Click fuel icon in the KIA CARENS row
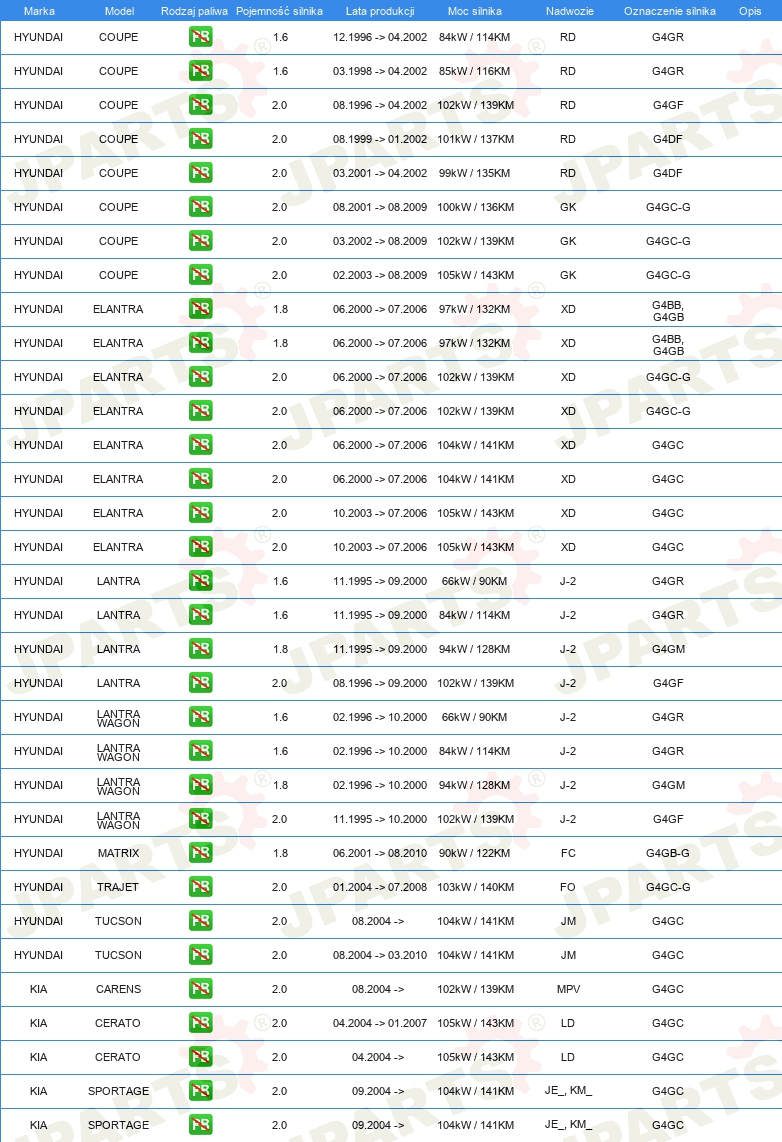Screen dimensions: 782x1142 pos(200,988)
